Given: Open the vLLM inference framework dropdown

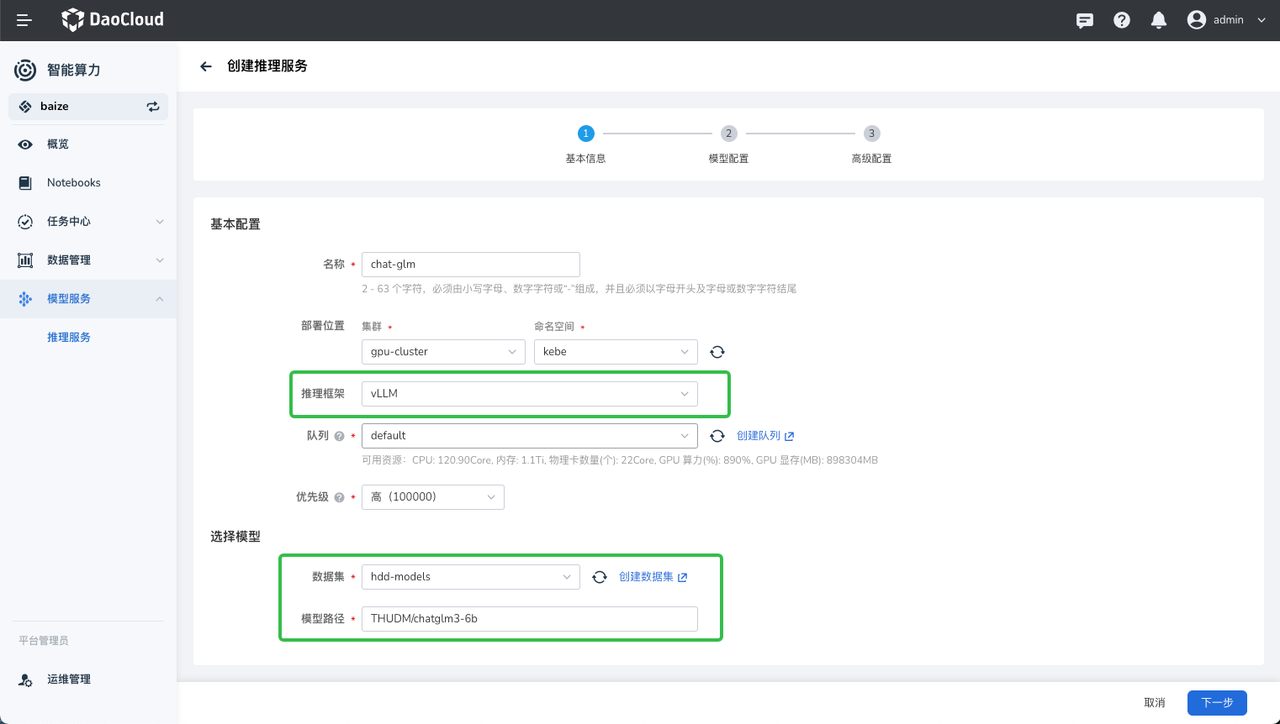Looking at the screenshot, I should click(529, 394).
